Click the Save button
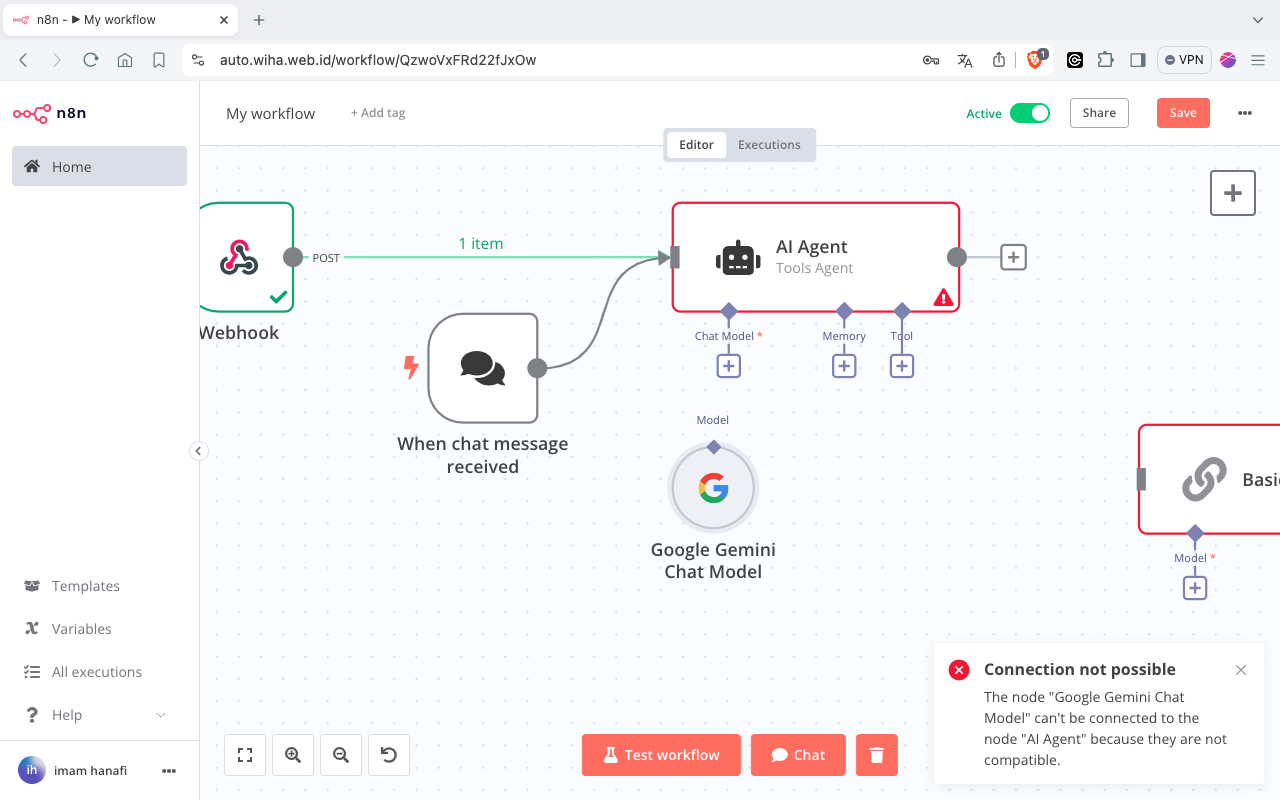 [1183, 113]
